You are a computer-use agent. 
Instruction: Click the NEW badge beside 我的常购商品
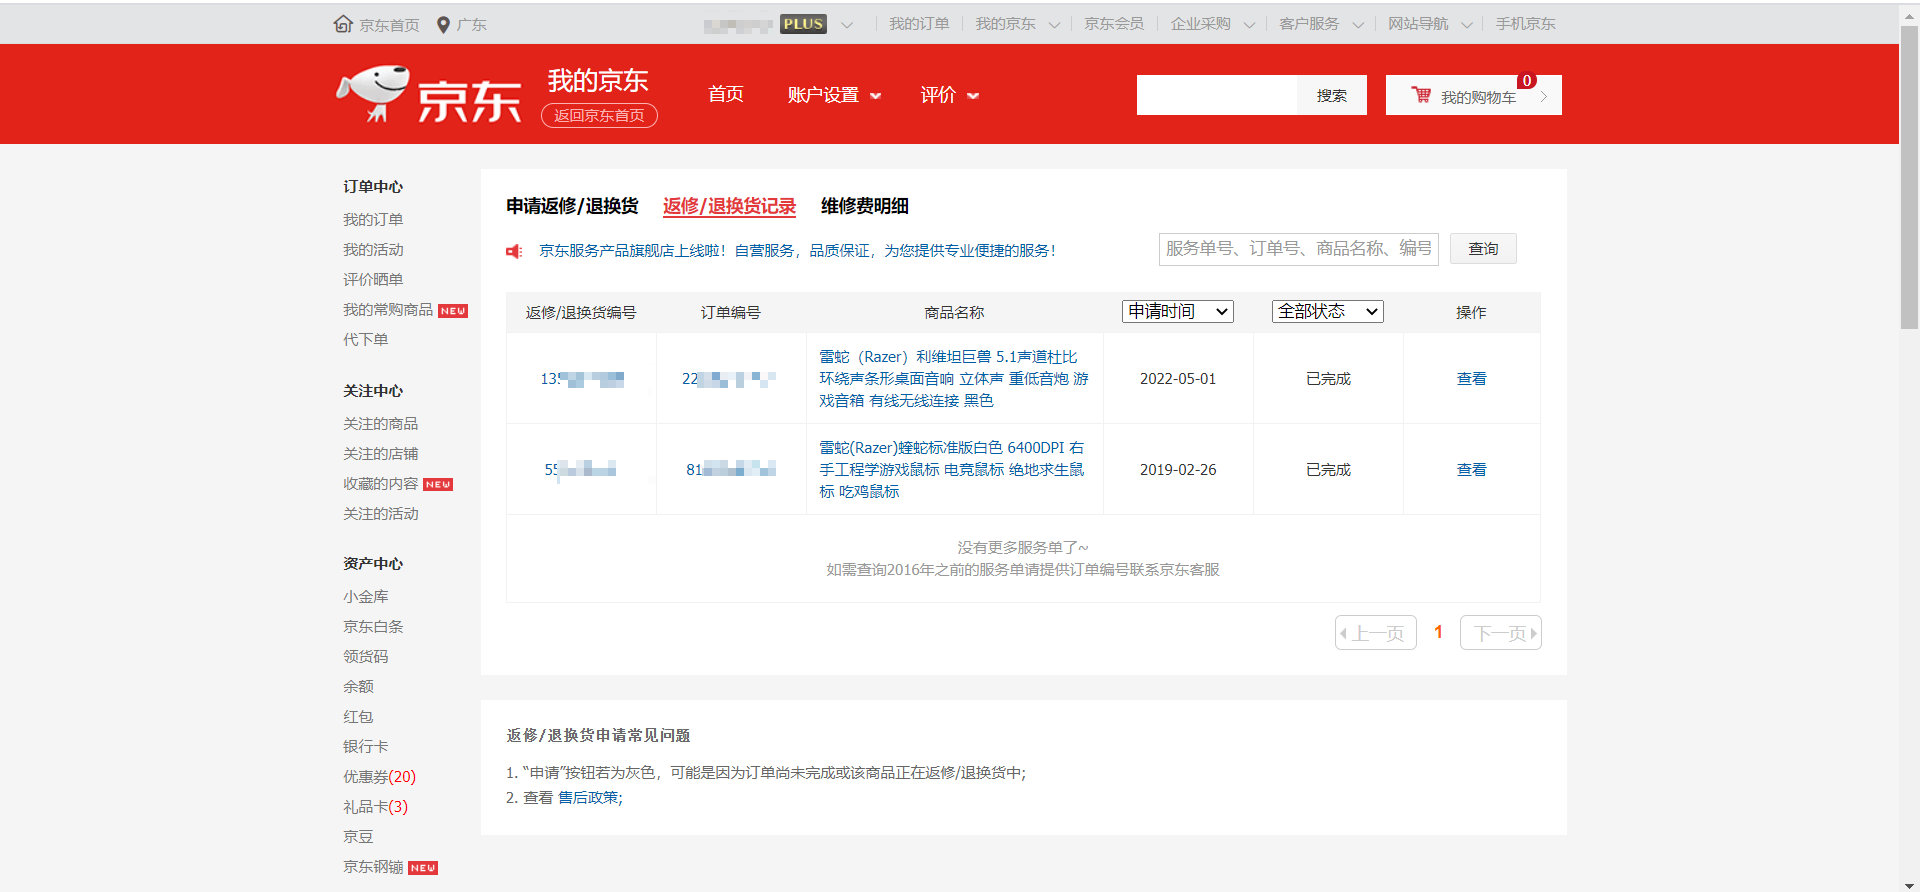[453, 311]
